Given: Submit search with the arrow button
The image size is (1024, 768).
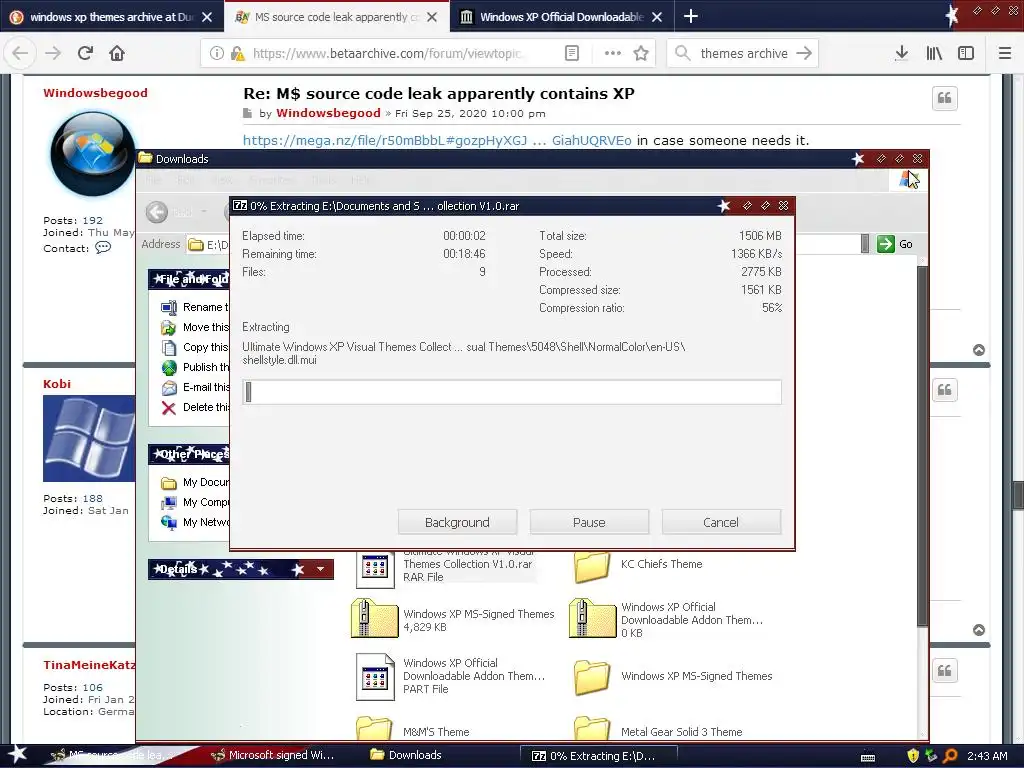Looking at the screenshot, I should [805, 54].
